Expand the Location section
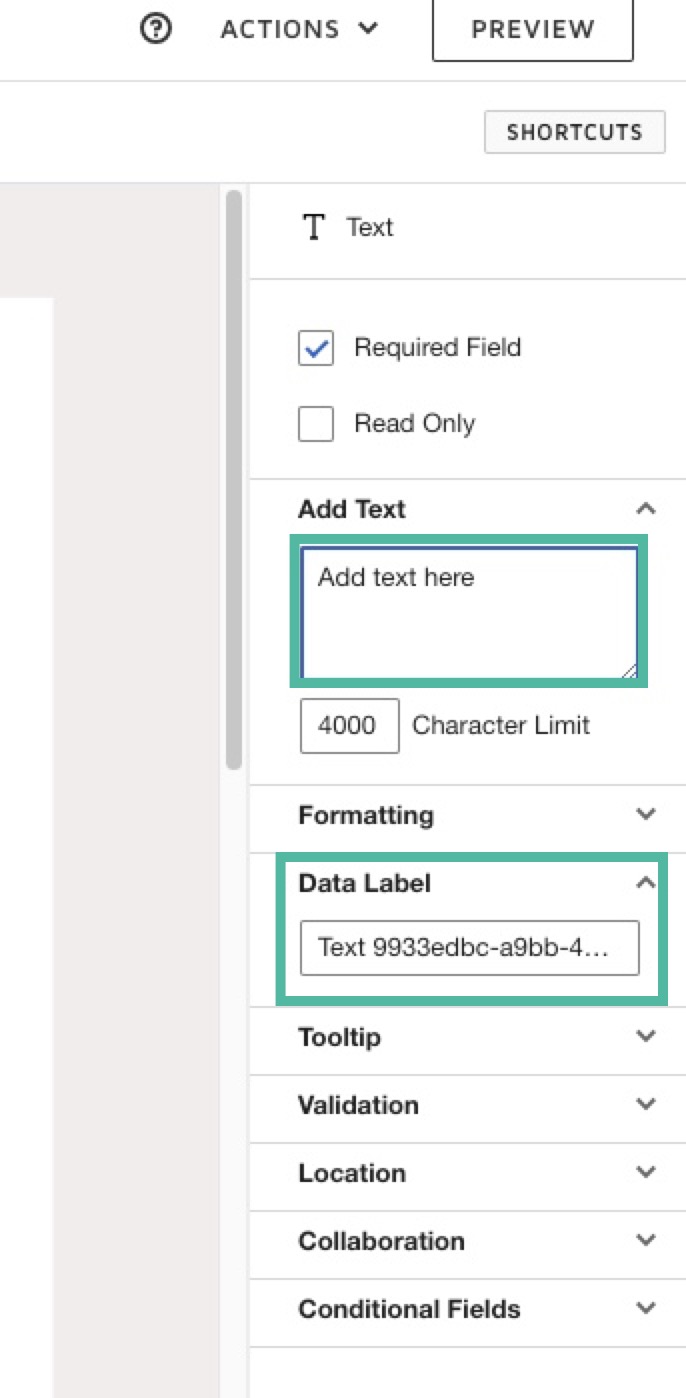The width and height of the screenshot is (686, 1398). pos(646,1173)
